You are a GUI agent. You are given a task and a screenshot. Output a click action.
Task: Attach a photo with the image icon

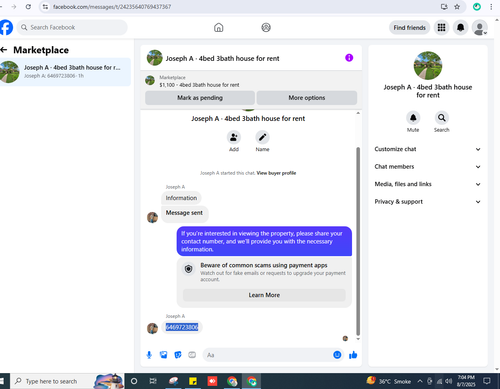pyautogui.click(x=163, y=355)
